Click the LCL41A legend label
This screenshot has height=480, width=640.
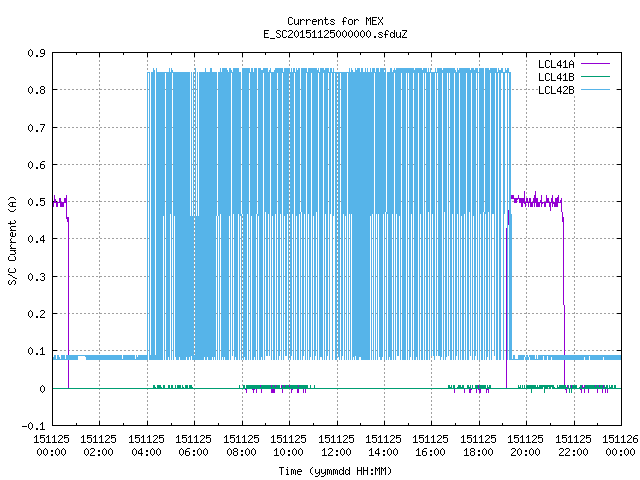556,64
